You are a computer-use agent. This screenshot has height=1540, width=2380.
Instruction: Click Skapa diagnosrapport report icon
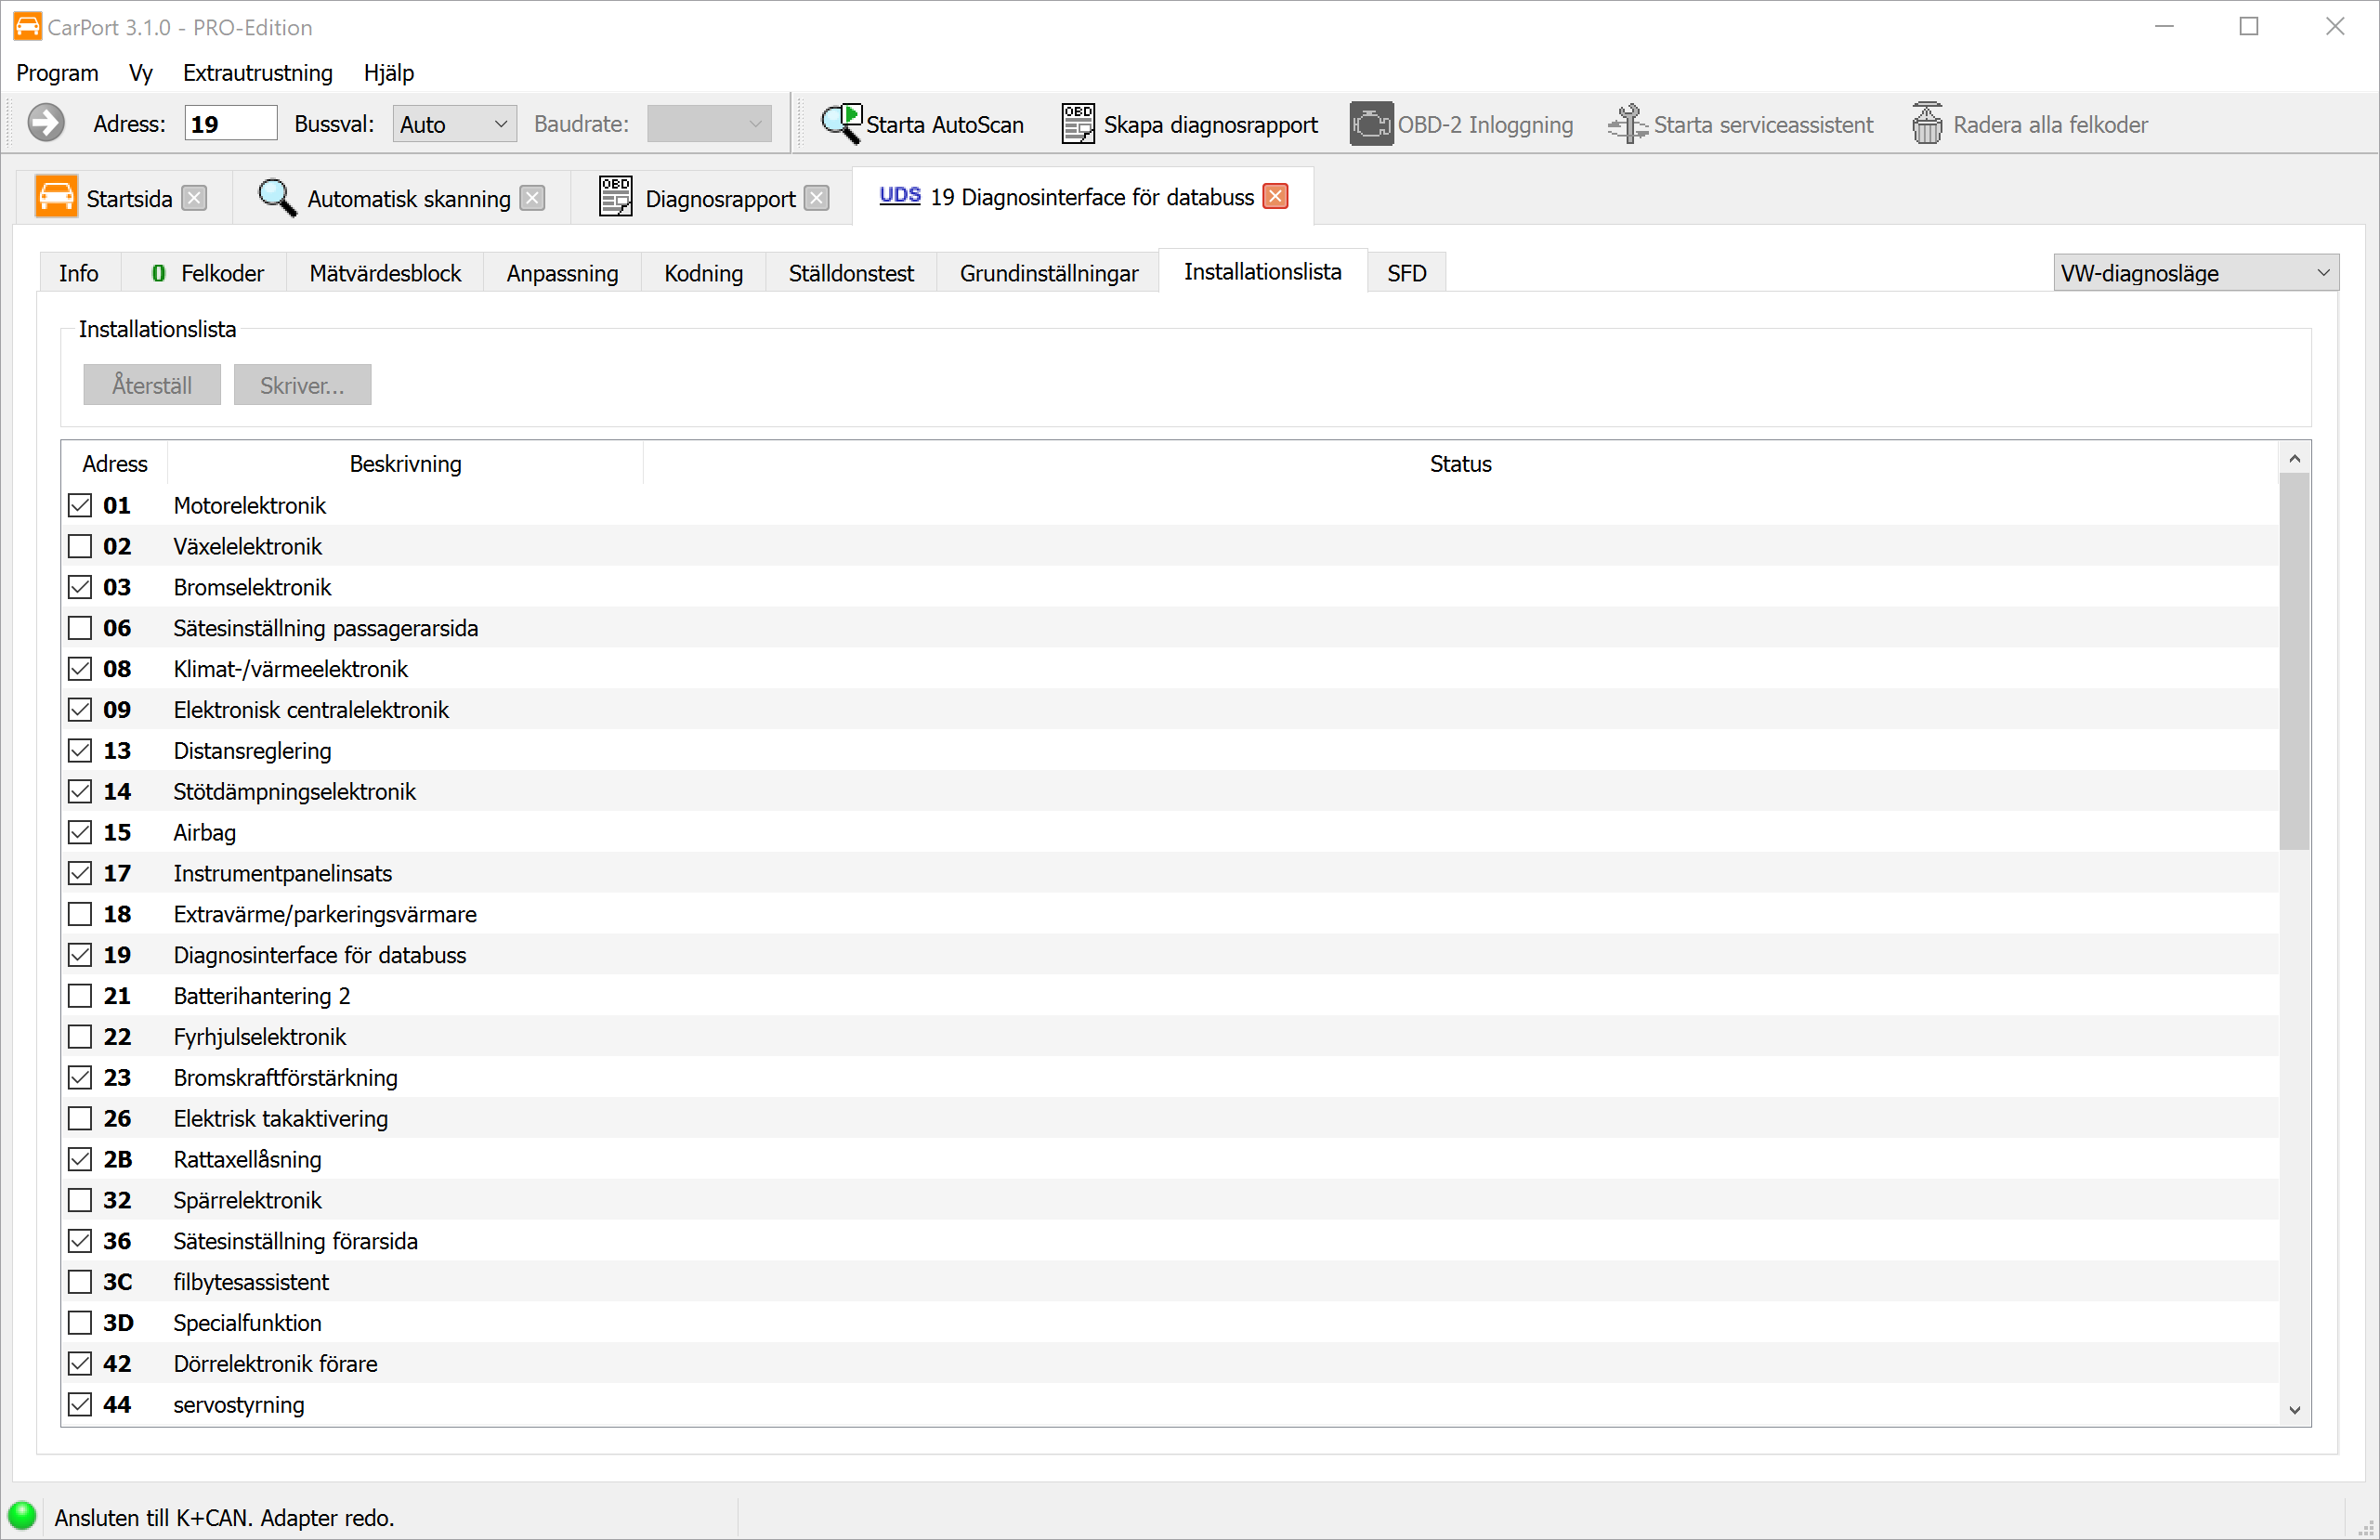tap(1078, 124)
